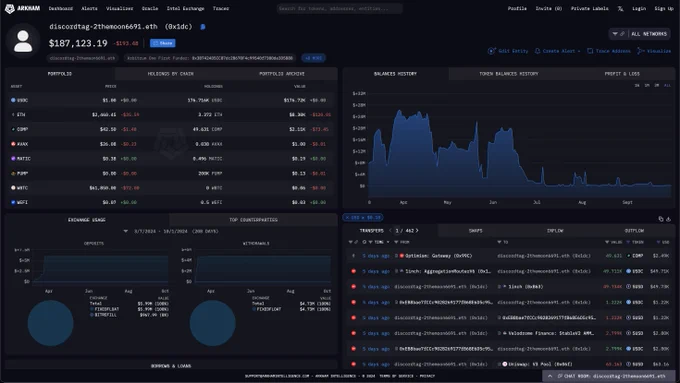Click the deposits exchange pie chart

[x=50, y=323]
